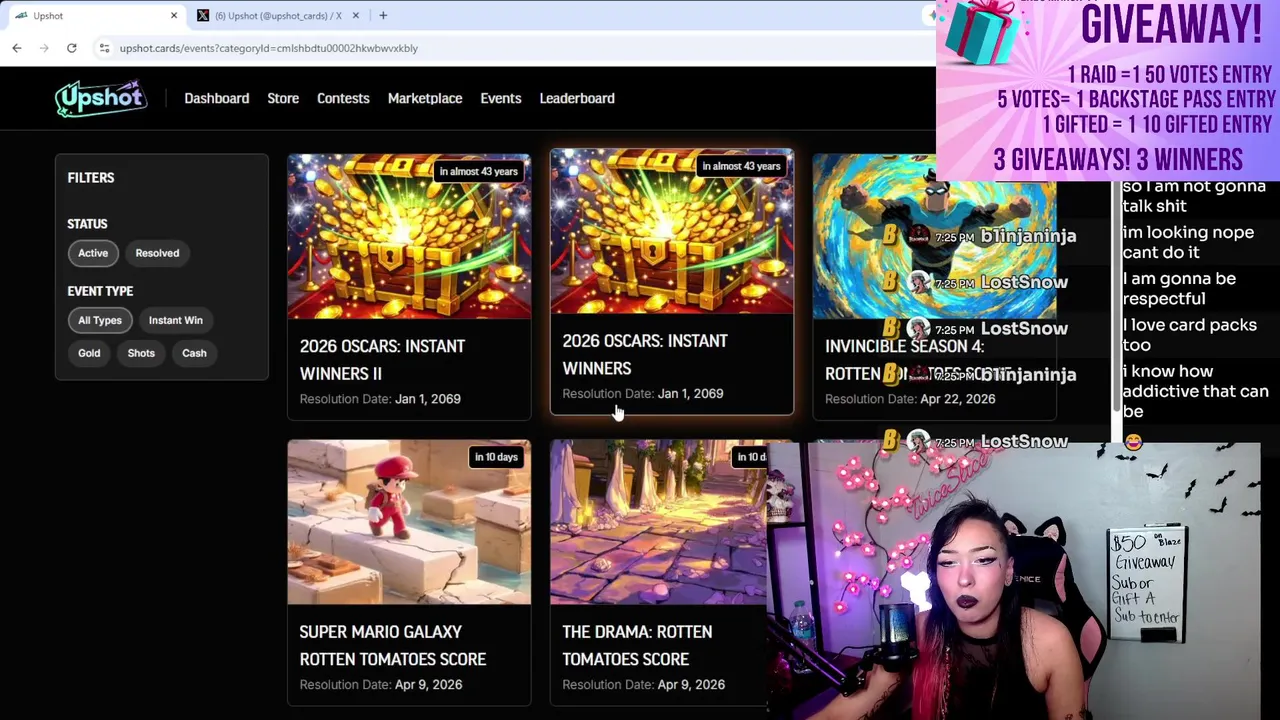Click the 'in 10 days' badge on Super Mario card

[x=496, y=457]
